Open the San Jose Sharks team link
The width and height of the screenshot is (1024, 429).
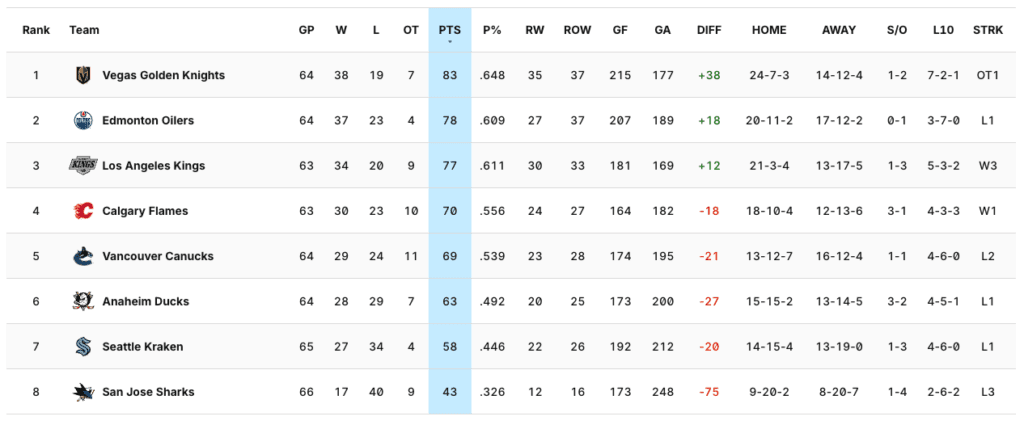click(148, 392)
